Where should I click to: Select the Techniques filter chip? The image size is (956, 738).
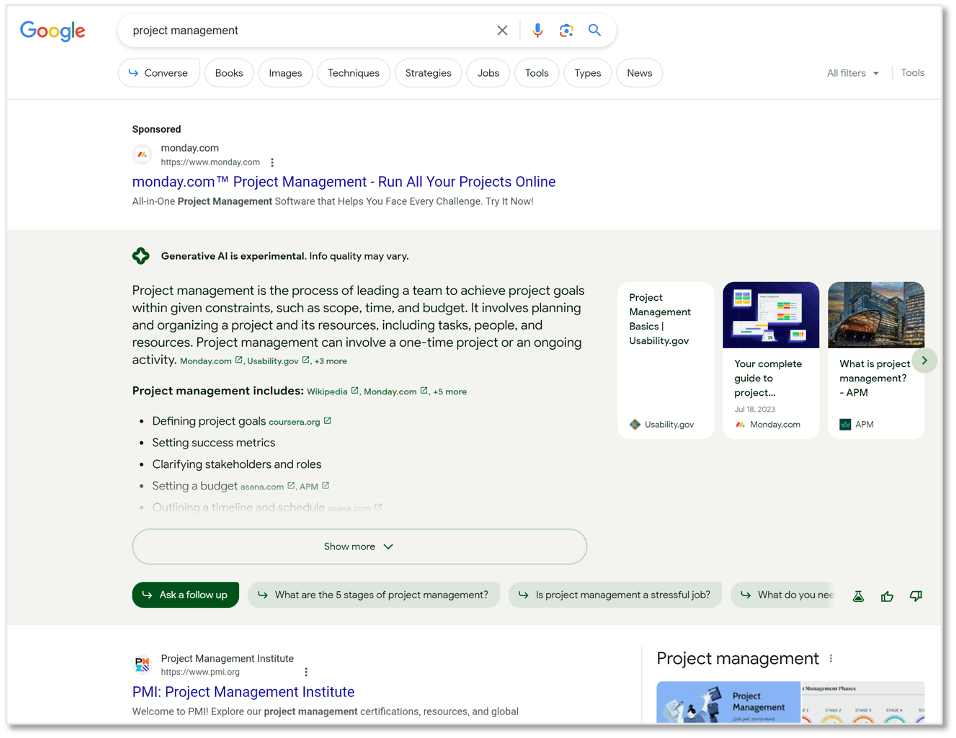click(x=354, y=73)
